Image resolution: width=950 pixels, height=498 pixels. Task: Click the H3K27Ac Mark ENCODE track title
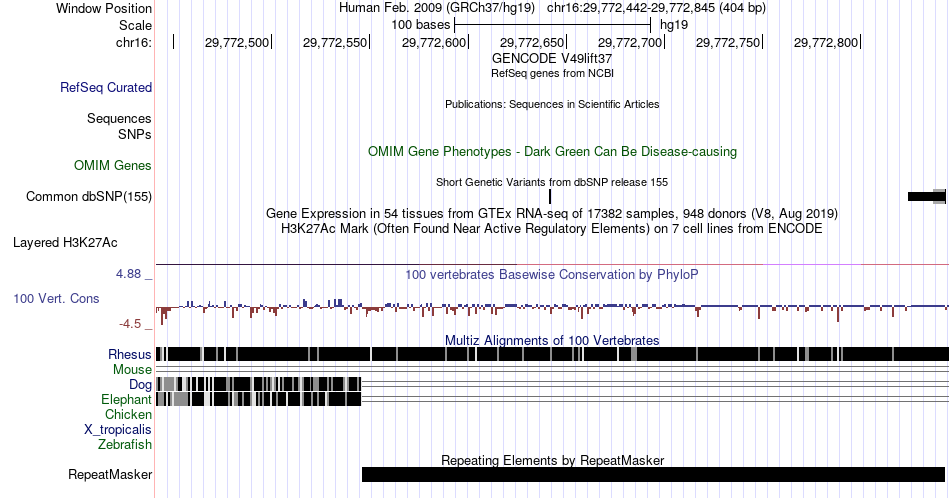(552, 228)
